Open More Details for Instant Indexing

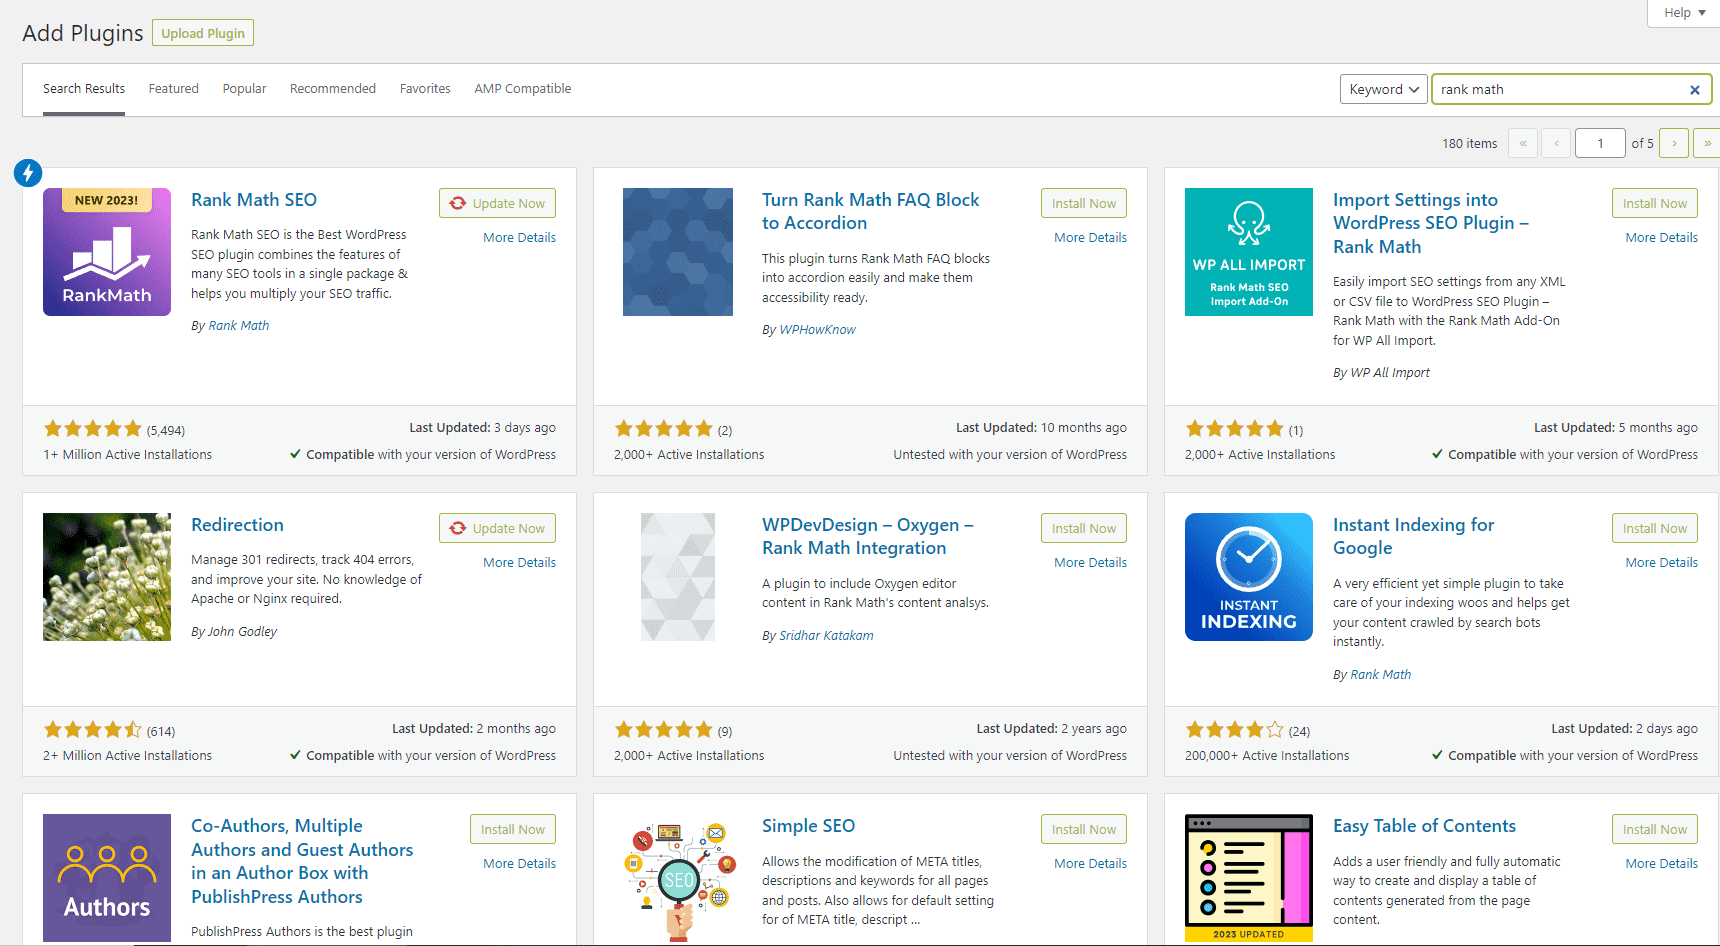[x=1661, y=563]
